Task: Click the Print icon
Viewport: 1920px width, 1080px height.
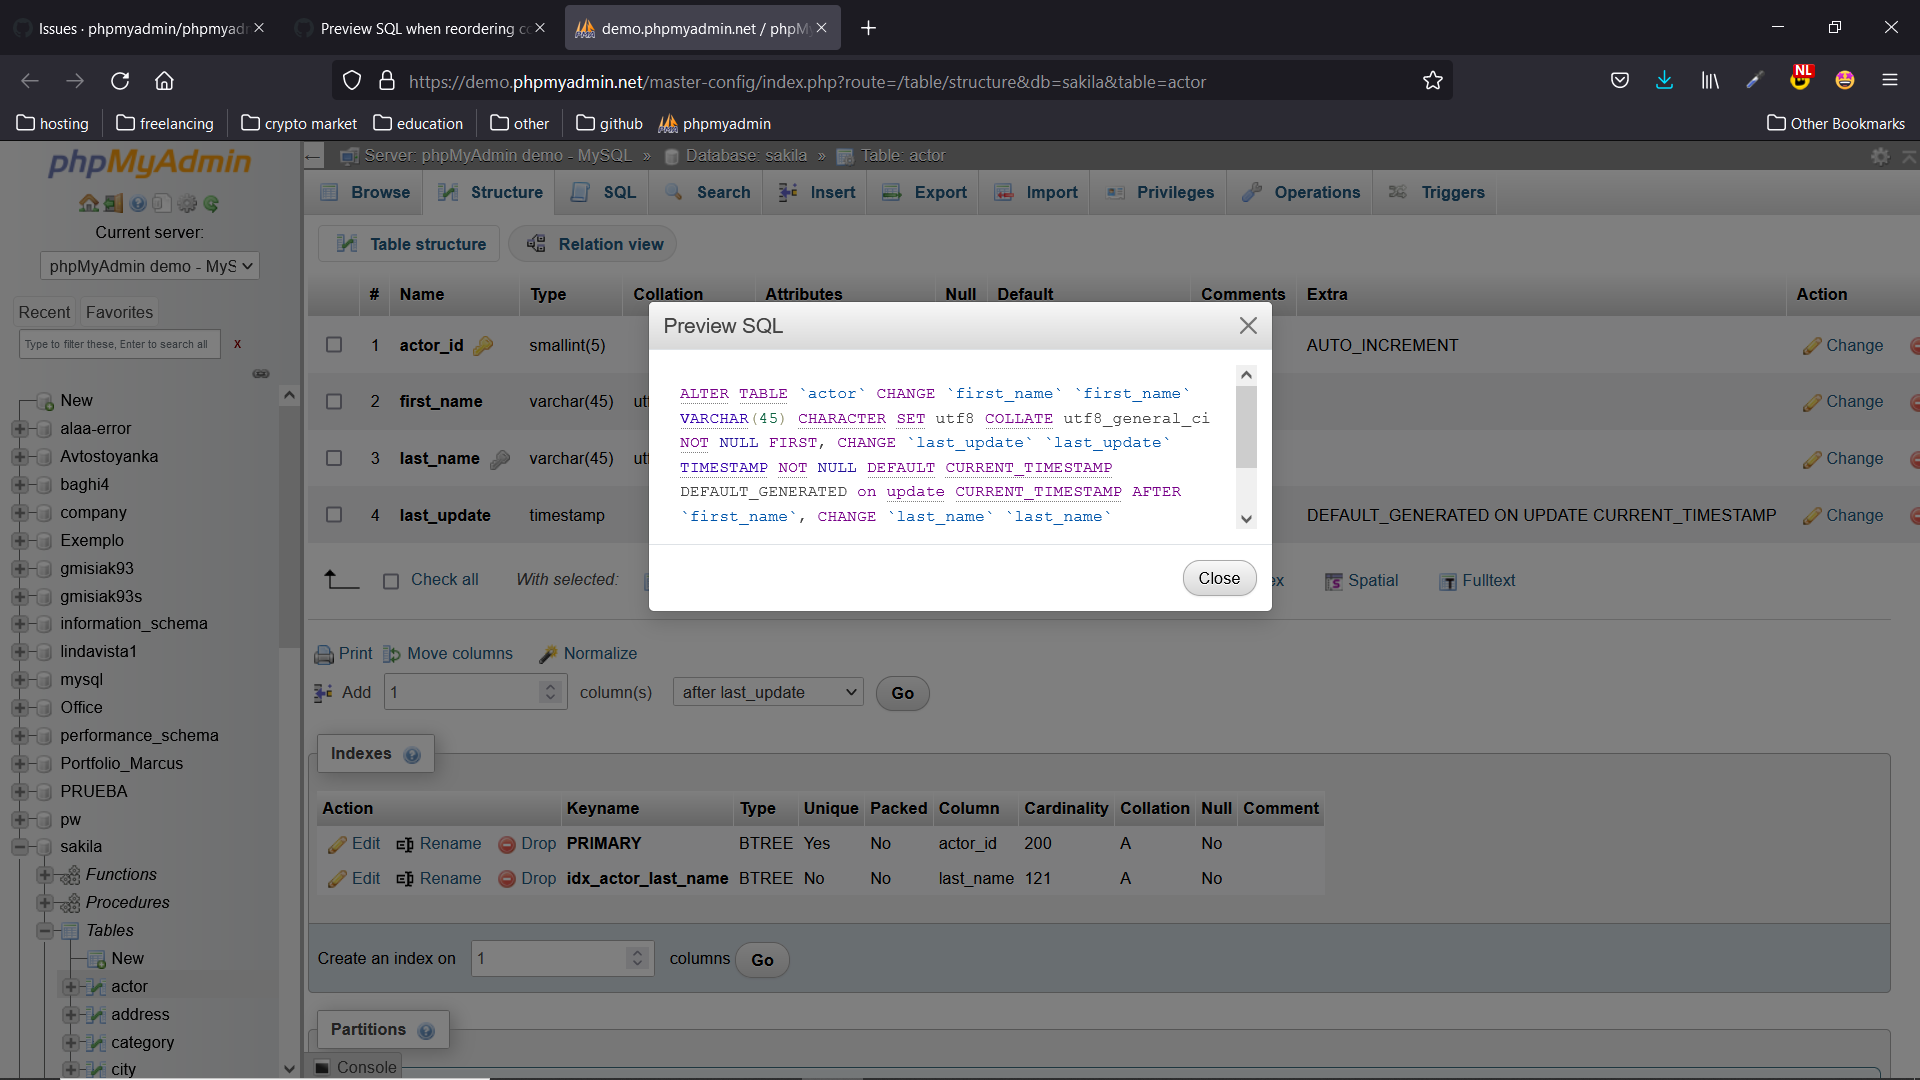Action: click(x=325, y=654)
